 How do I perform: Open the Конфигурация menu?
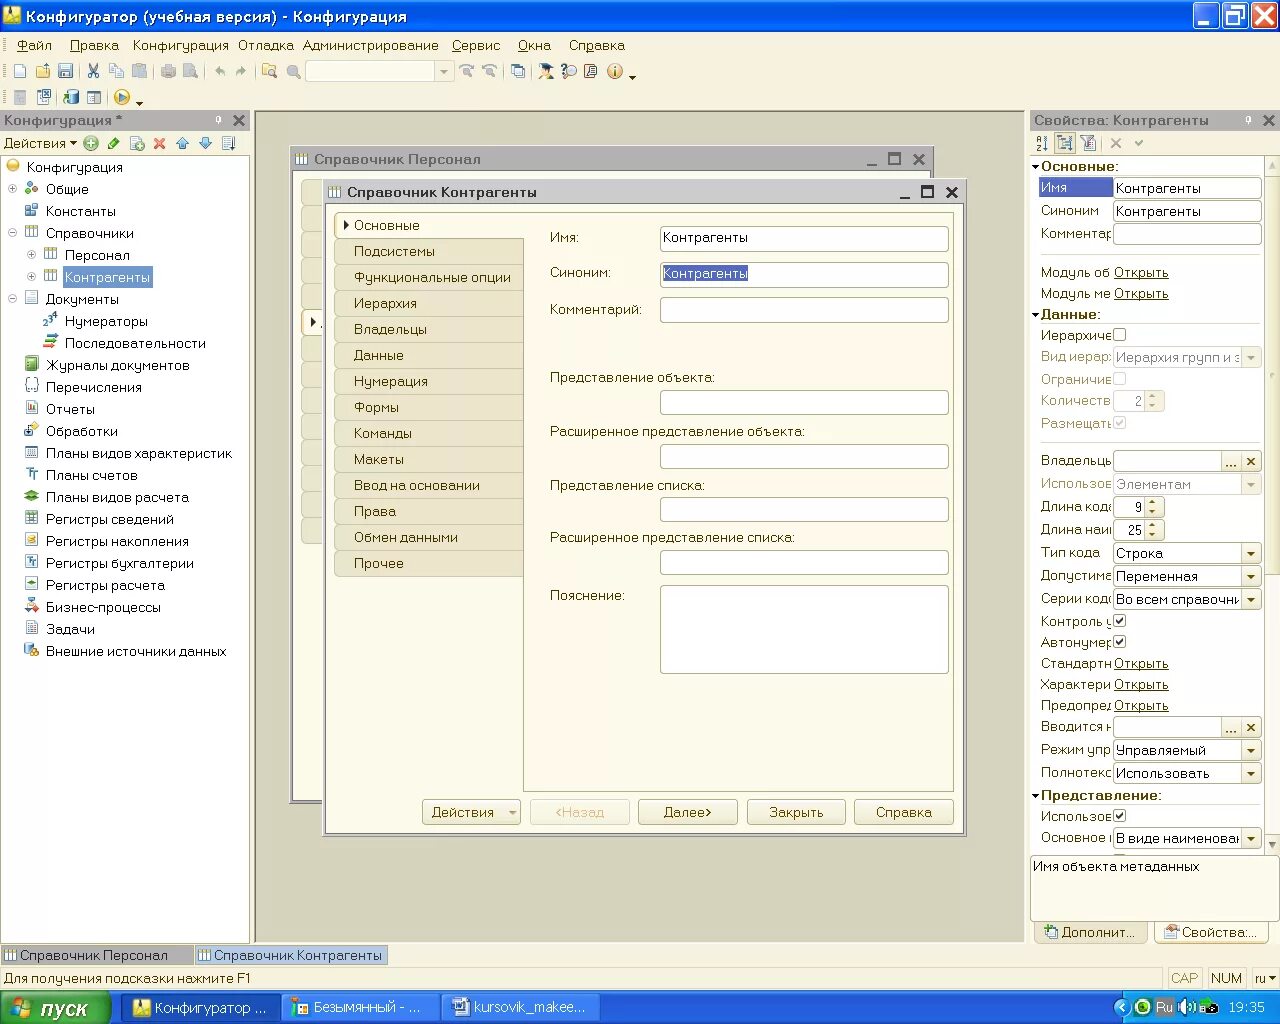point(181,45)
